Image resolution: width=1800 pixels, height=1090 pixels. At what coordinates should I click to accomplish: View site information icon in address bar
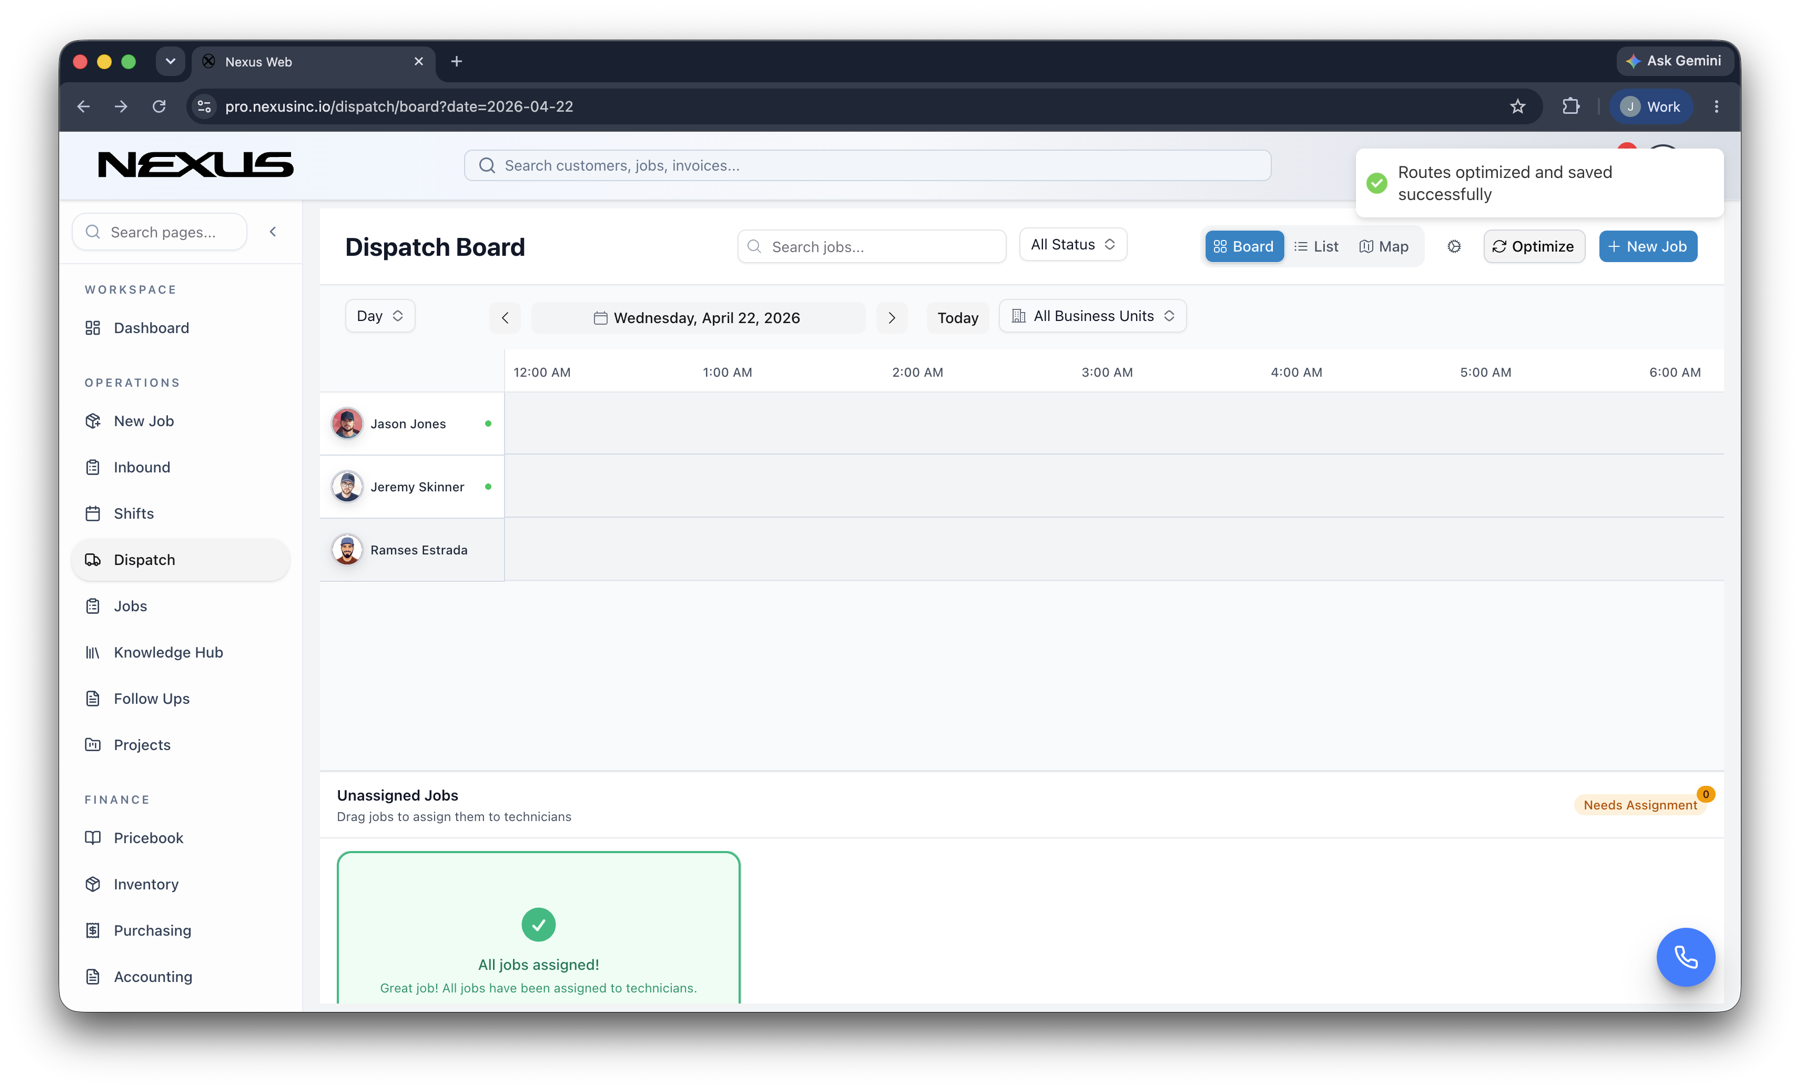click(x=204, y=106)
